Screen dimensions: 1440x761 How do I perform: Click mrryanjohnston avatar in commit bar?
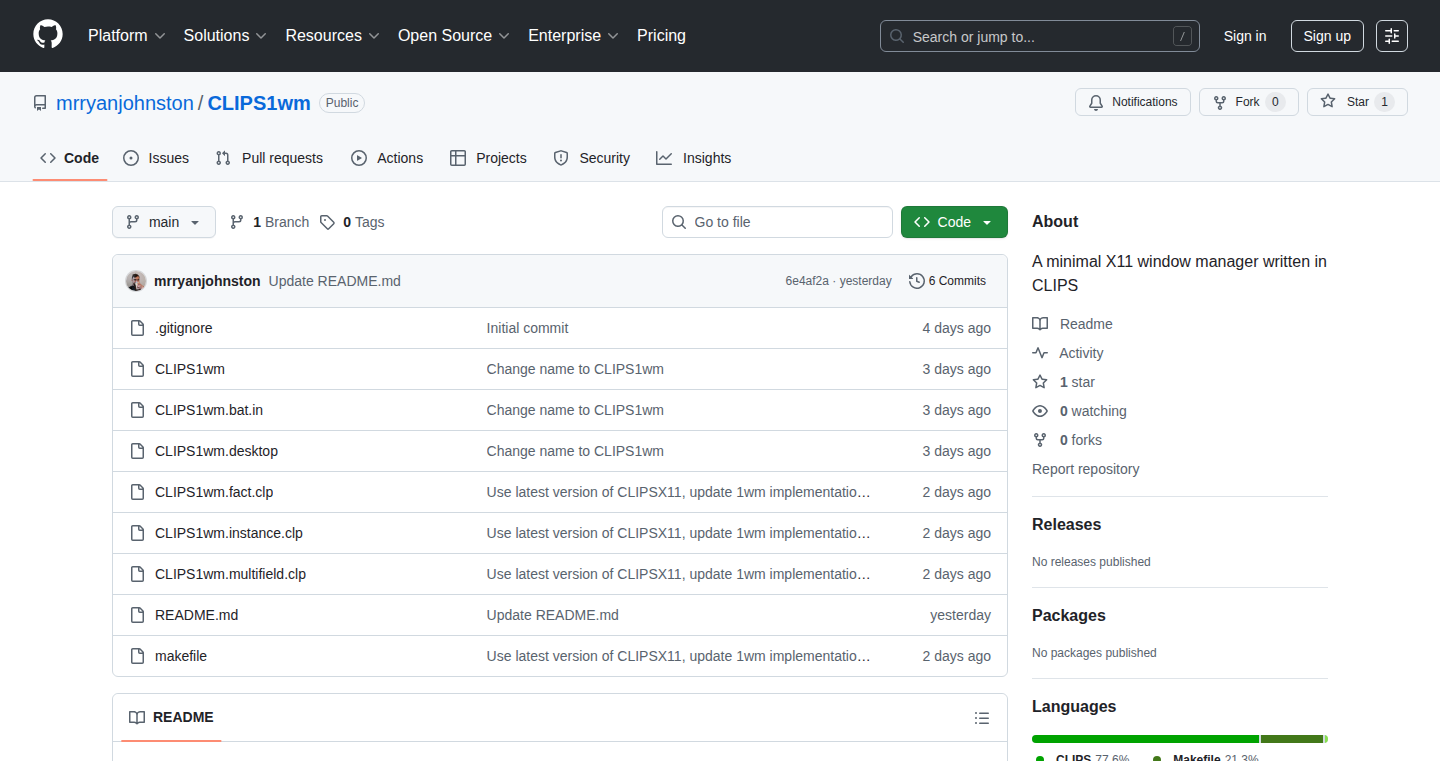coord(136,281)
